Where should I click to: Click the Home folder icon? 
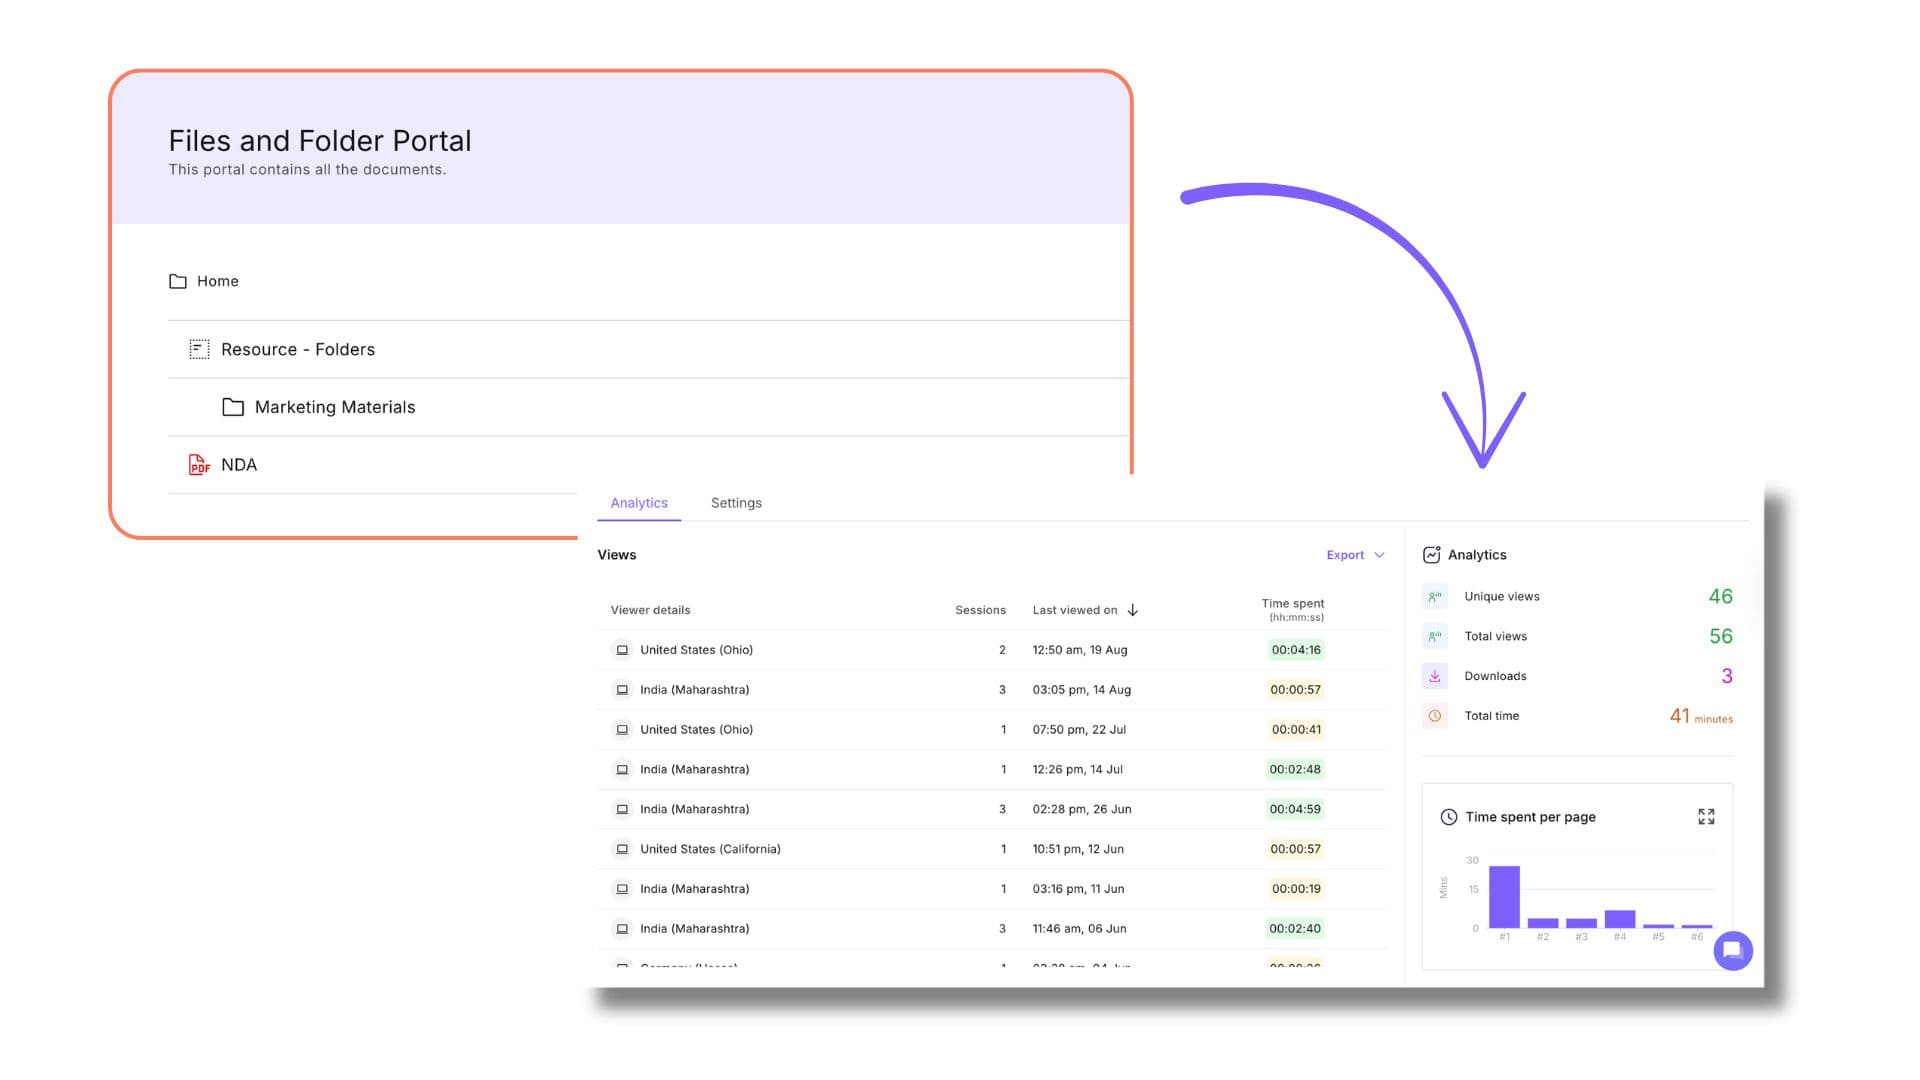pyautogui.click(x=177, y=281)
